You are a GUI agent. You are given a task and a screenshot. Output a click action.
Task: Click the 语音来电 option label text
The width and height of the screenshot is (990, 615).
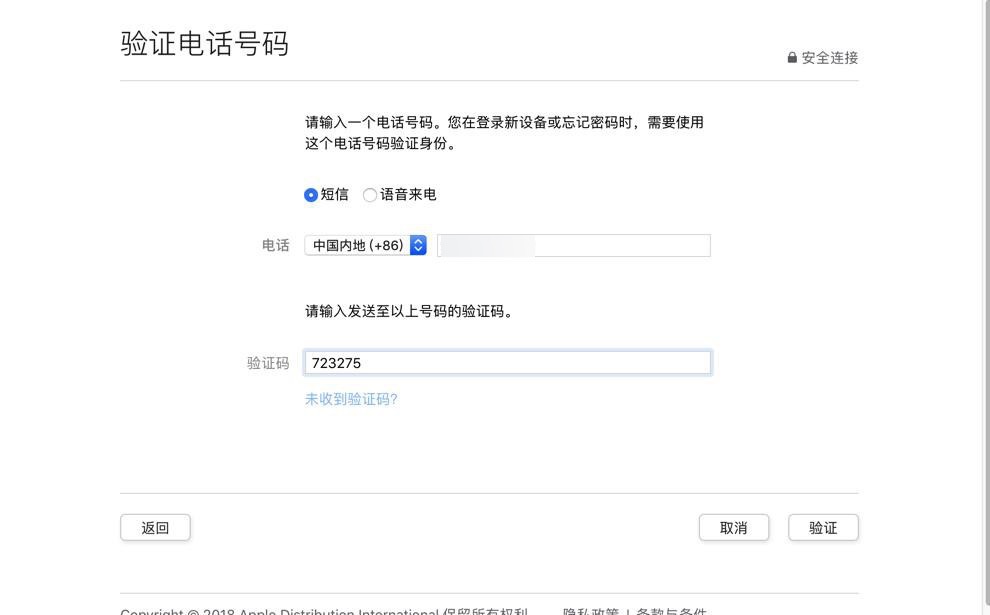tap(408, 195)
